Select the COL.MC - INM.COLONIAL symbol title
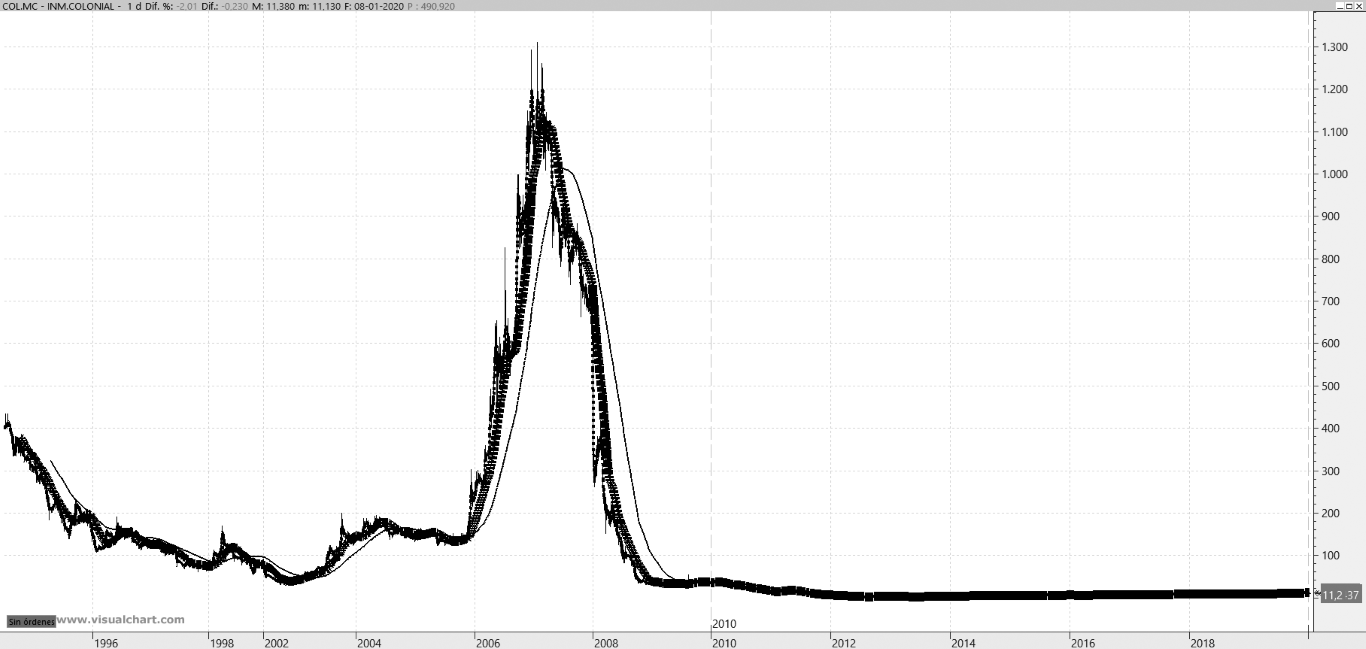Image resolution: width=1366 pixels, height=649 pixels. [x=57, y=6]
